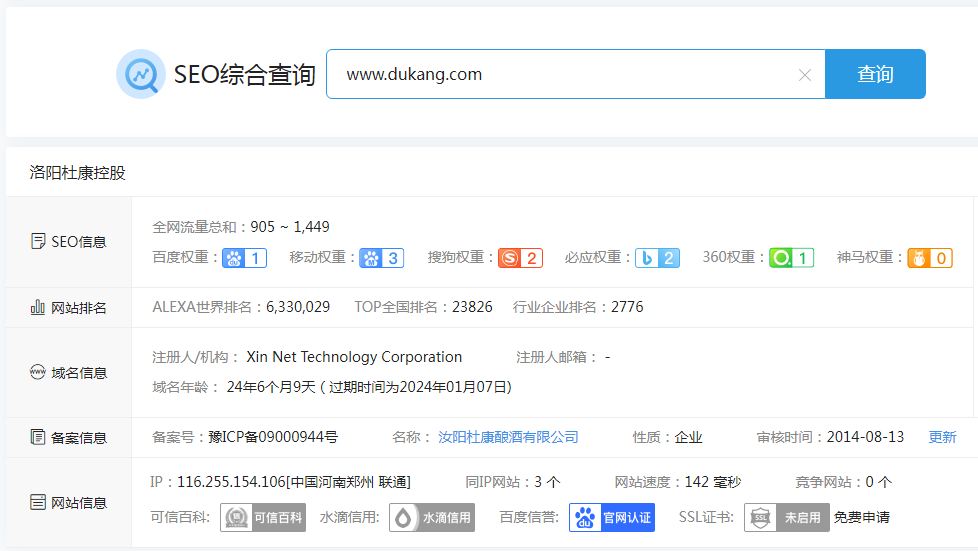Click the 搜狗权重 badge showing 2
This screenshot has width=978, height=551.
pos(520,258)
